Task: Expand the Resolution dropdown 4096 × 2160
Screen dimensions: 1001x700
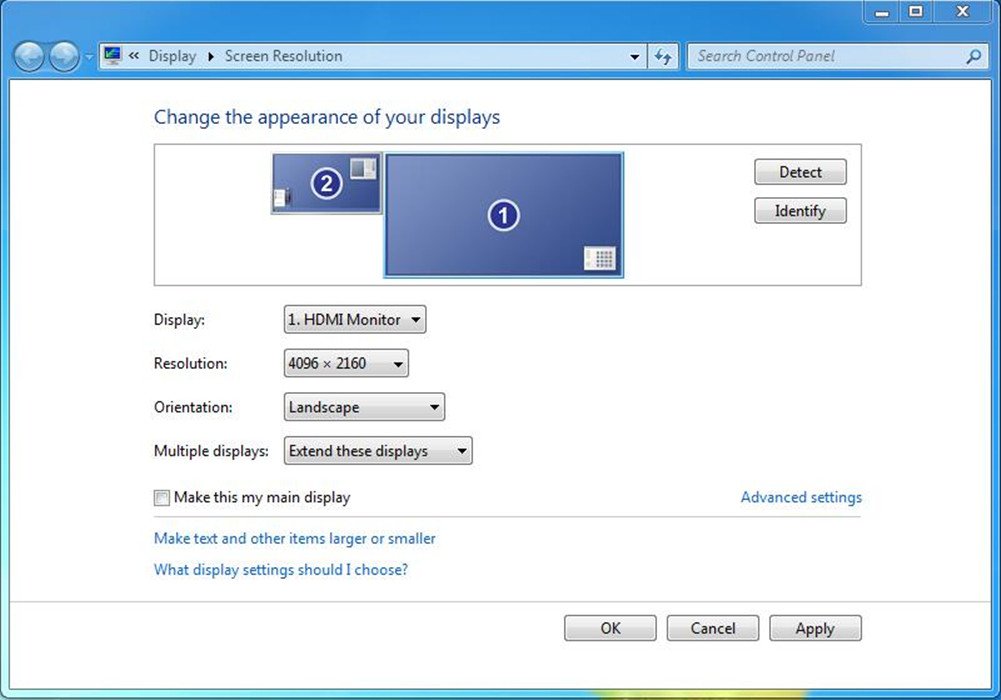Action: [346, 364]
